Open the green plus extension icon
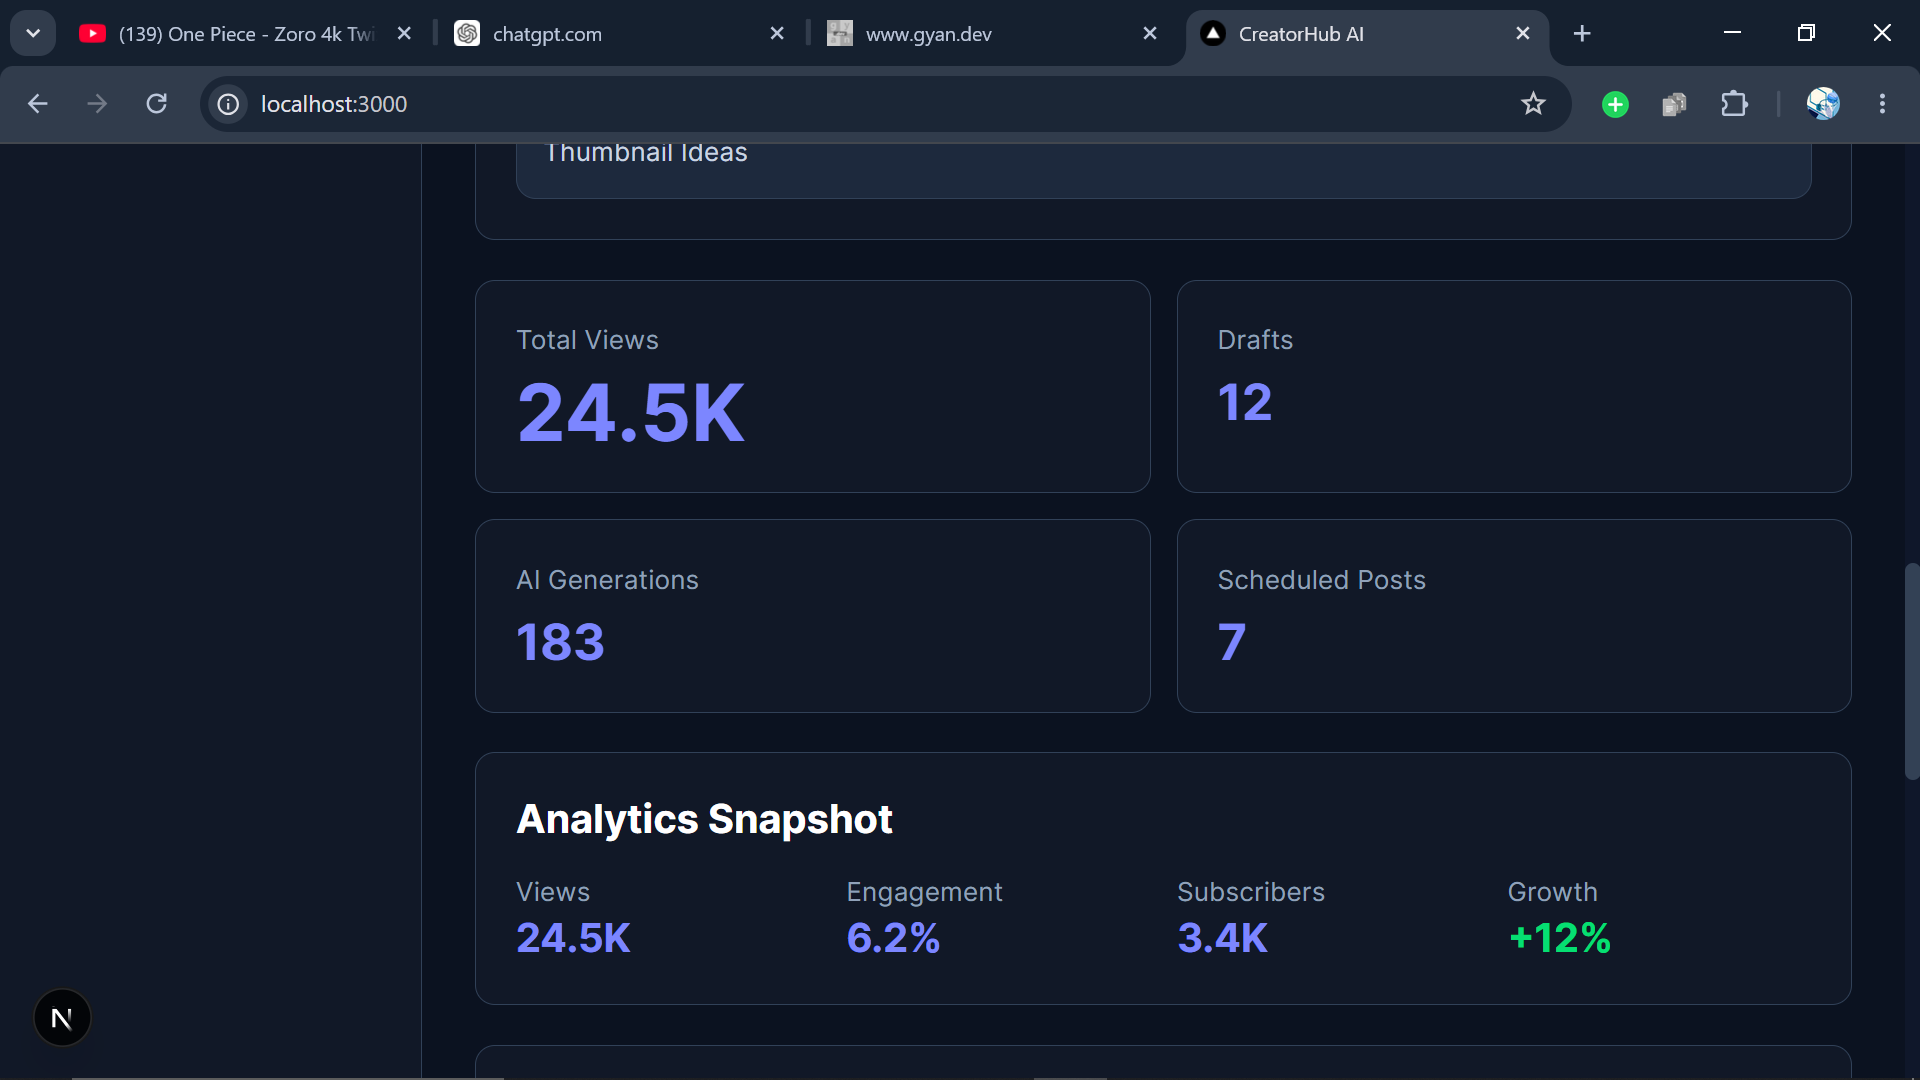 point(1615,104)
